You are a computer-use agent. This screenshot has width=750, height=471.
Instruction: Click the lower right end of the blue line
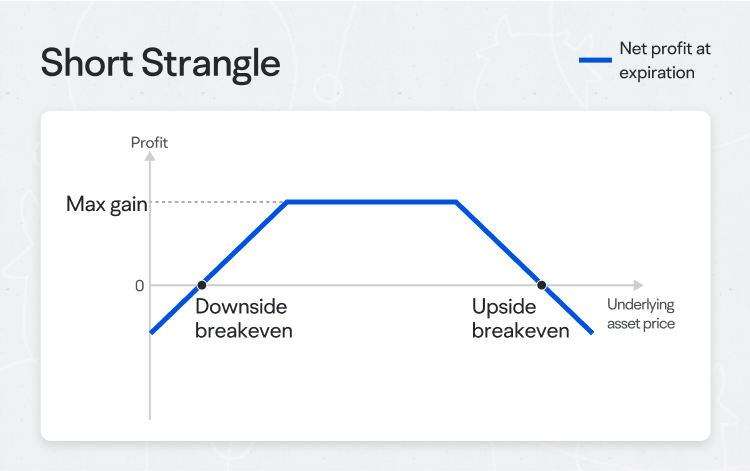pos(592,331)
